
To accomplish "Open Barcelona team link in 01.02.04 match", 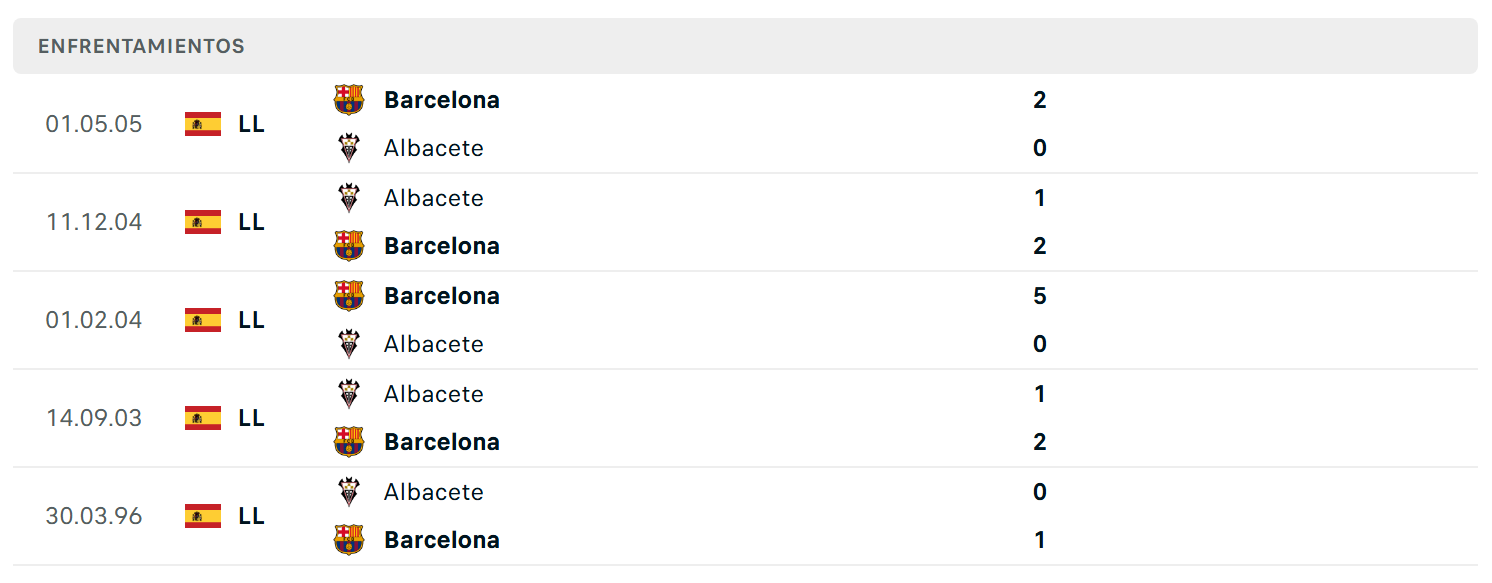I will point(442,296).
